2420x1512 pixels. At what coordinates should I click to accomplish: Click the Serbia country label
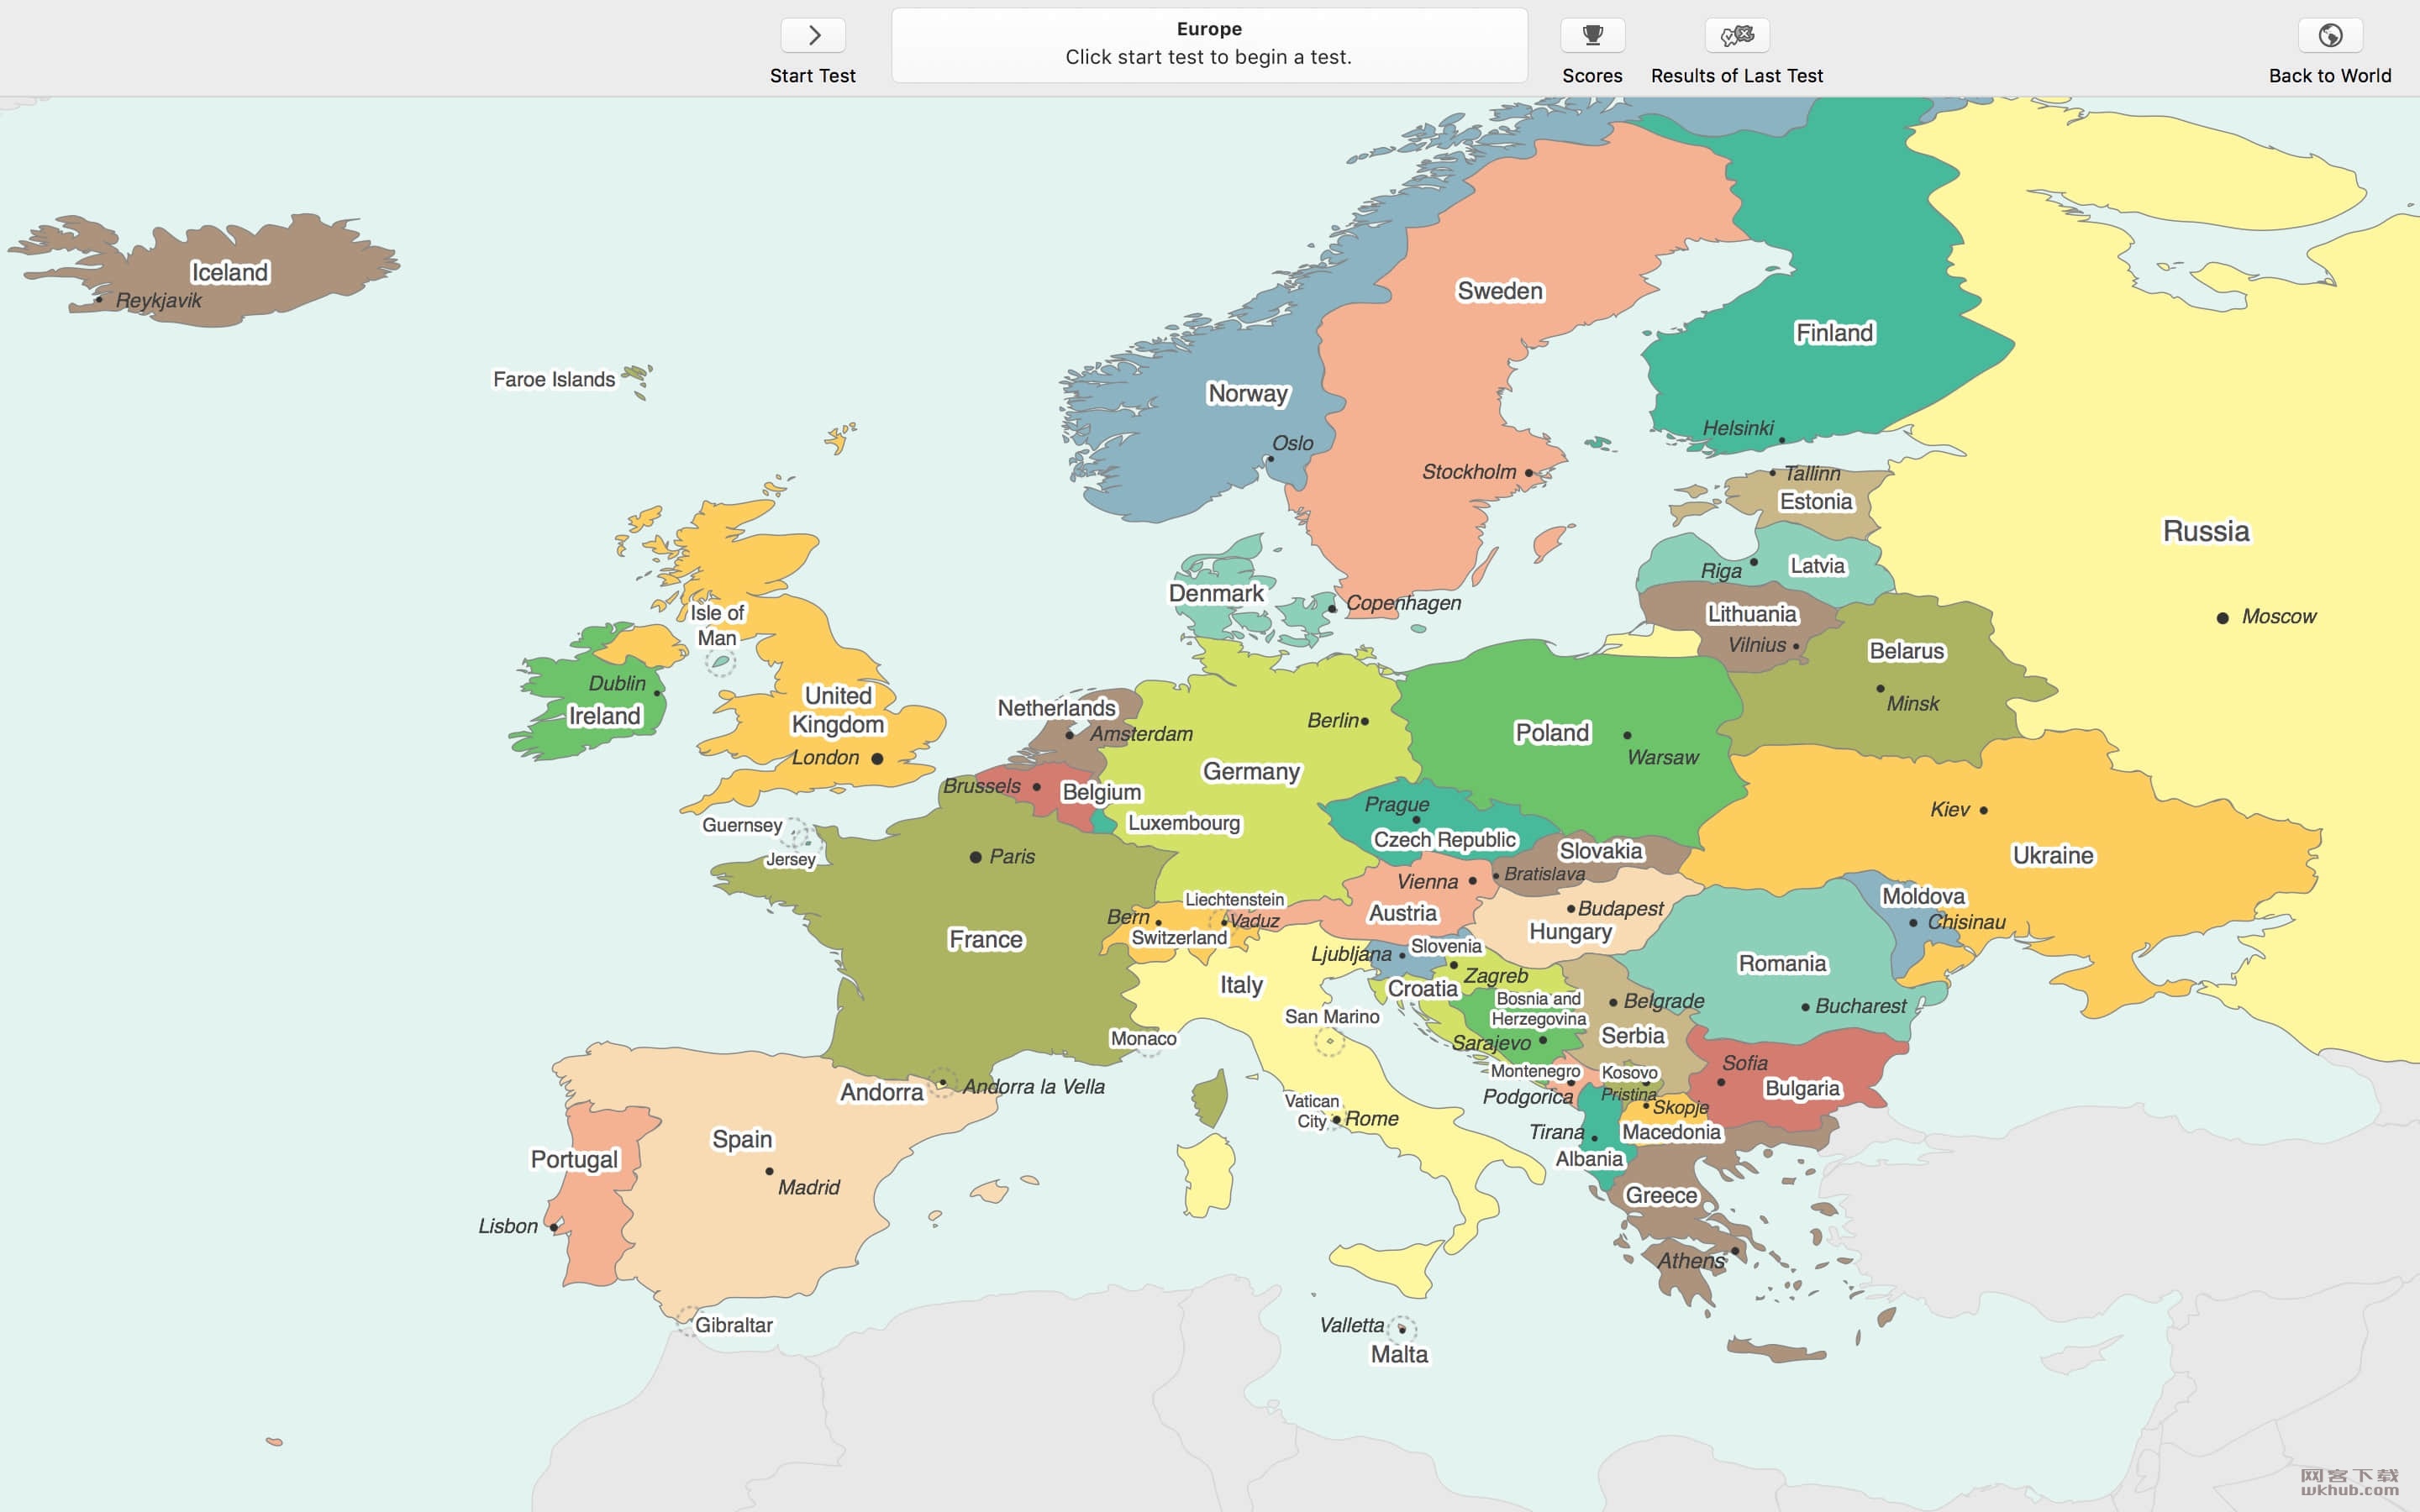pos(1632,1037)
